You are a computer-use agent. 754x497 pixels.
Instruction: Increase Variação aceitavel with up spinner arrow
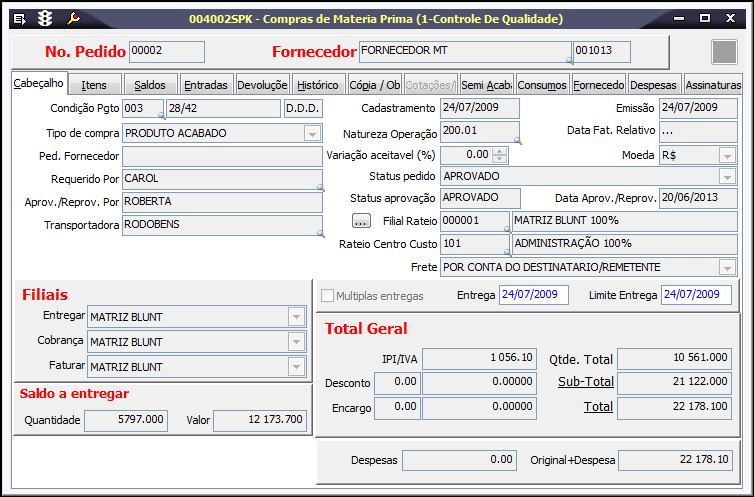coord(500,152)
